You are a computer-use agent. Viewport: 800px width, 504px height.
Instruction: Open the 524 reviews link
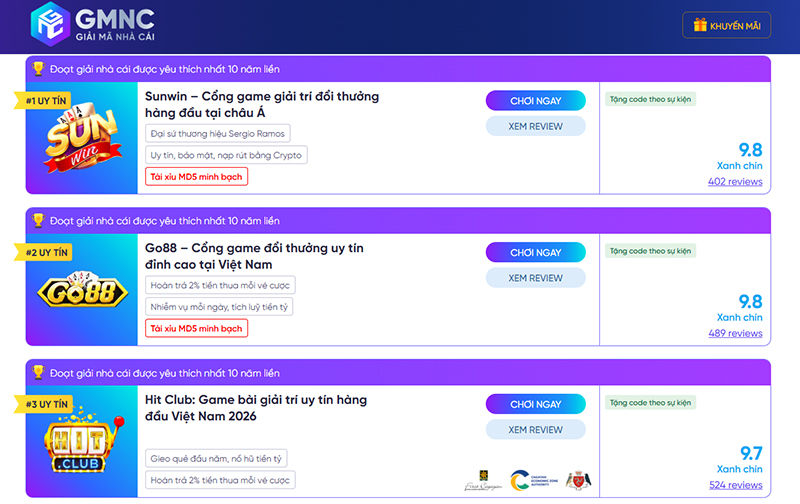(x=734, y=485)
